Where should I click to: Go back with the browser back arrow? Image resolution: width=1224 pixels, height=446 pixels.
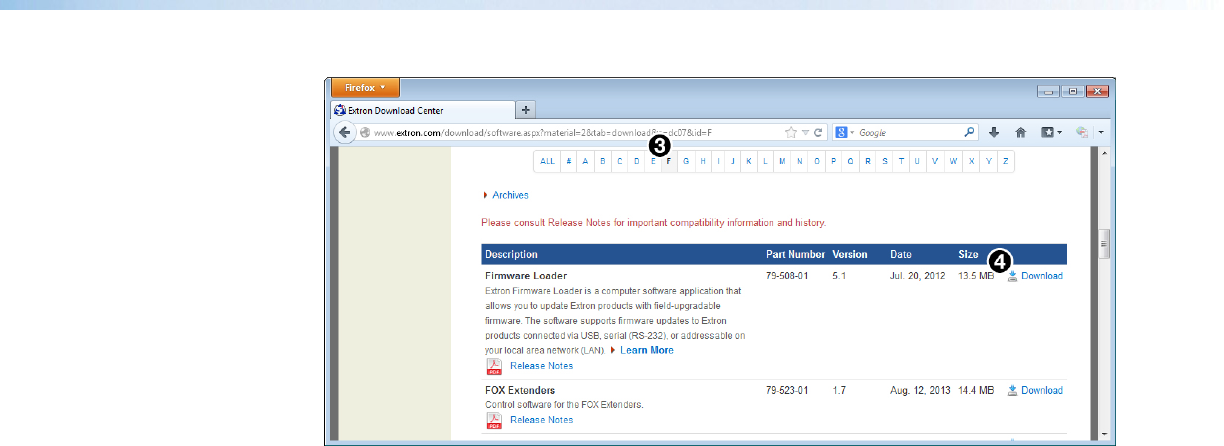coord(344,132)
